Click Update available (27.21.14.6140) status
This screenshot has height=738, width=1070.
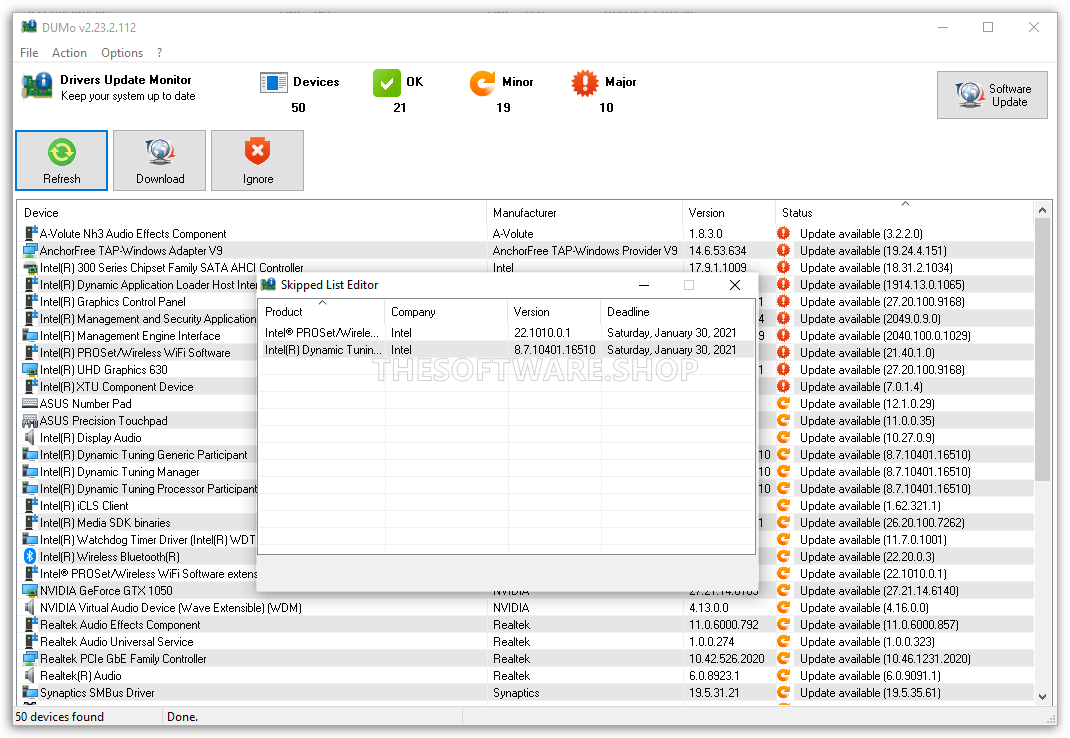click(x=879, y=591)
